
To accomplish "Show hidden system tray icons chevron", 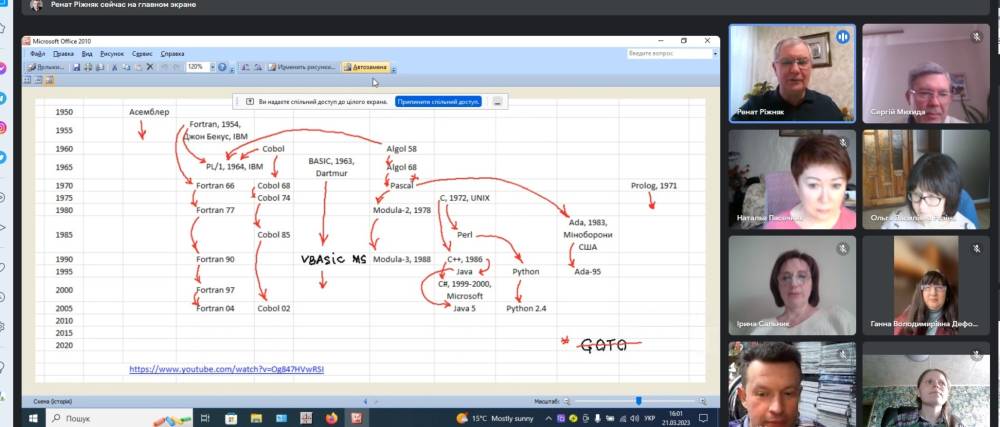I will (x=547, y=417).
